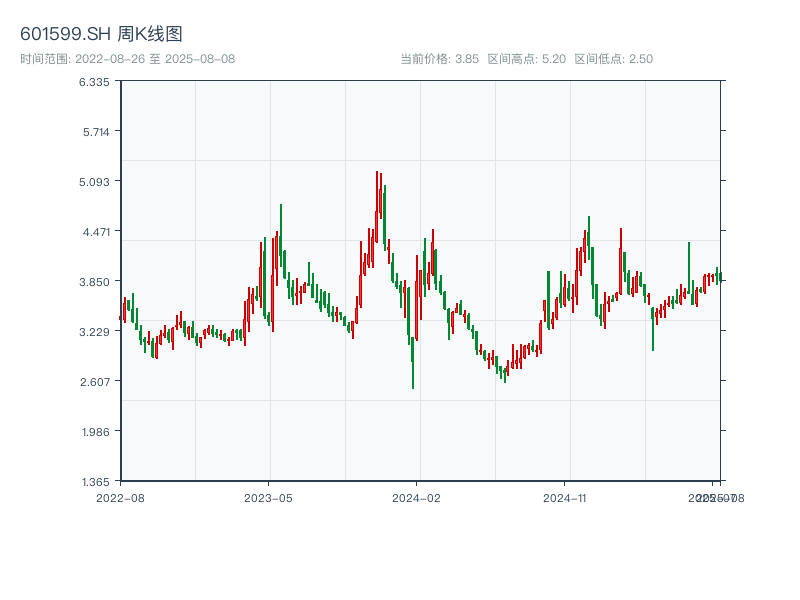Click the 区间高点 5.20 label
Viewport: 800px width, 600px height.
pos(526,59)
